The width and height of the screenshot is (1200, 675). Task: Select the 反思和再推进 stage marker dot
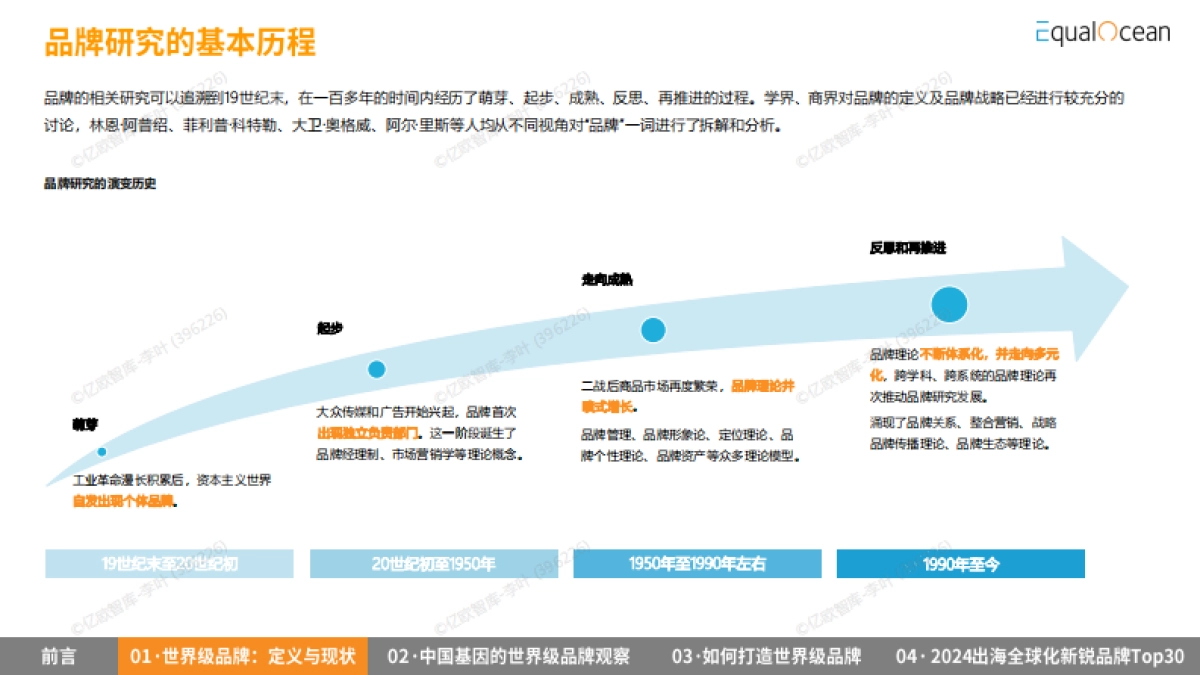point(949,304)
